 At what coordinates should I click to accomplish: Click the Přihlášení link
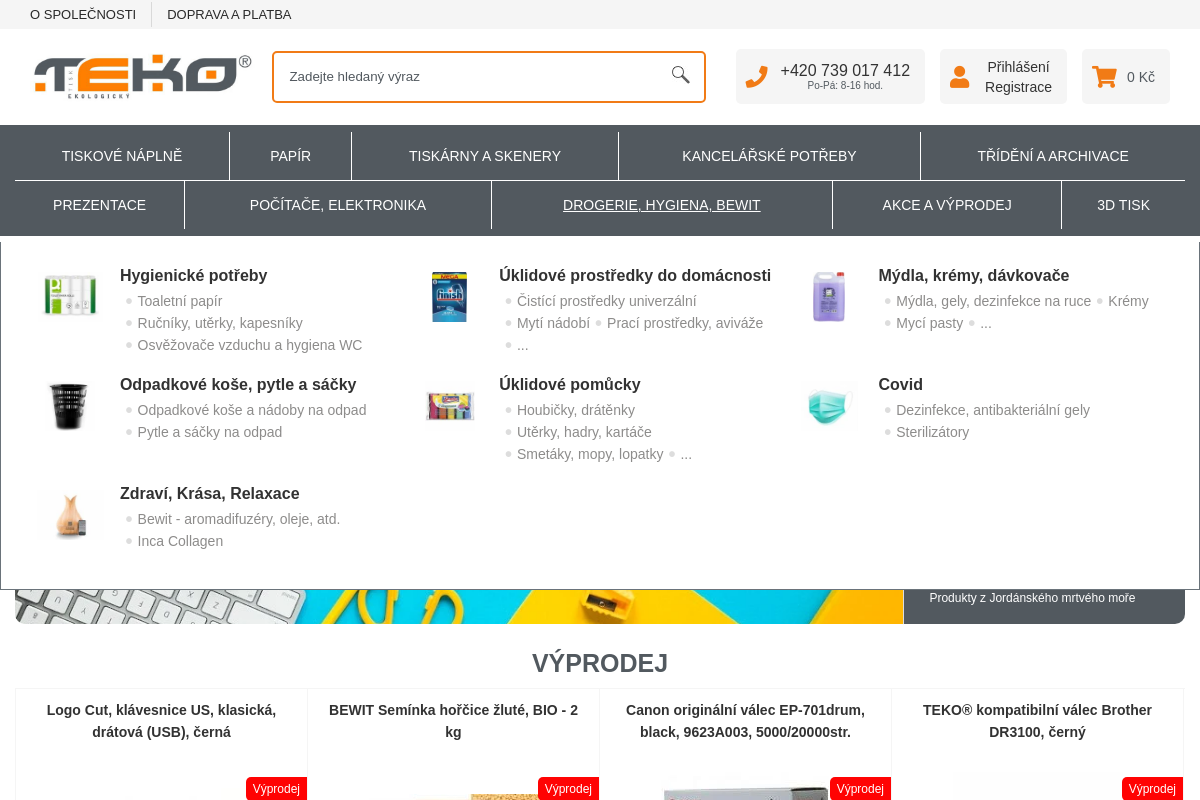1018,67
